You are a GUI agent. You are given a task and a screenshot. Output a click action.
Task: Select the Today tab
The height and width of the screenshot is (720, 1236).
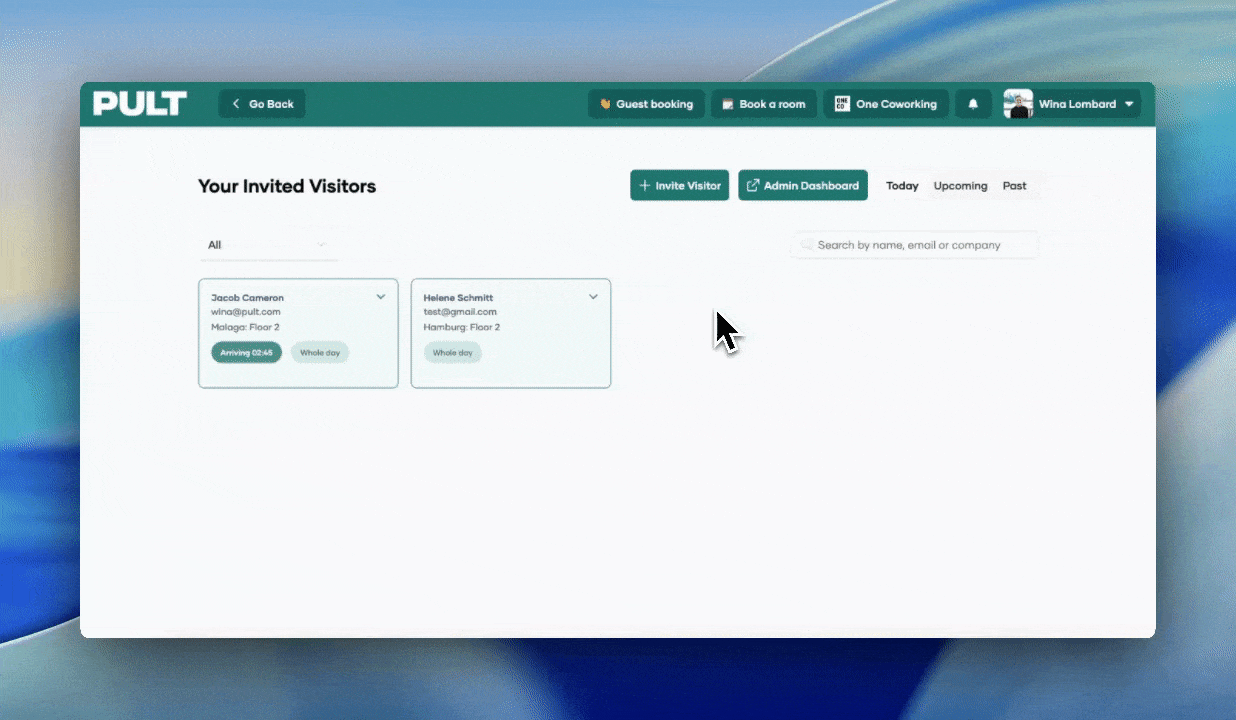click(902, 186)
